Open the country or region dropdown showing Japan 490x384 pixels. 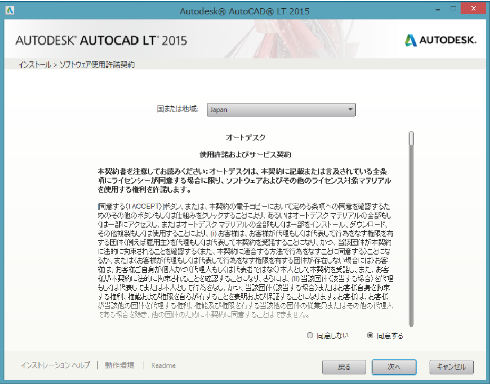(281, 110)
